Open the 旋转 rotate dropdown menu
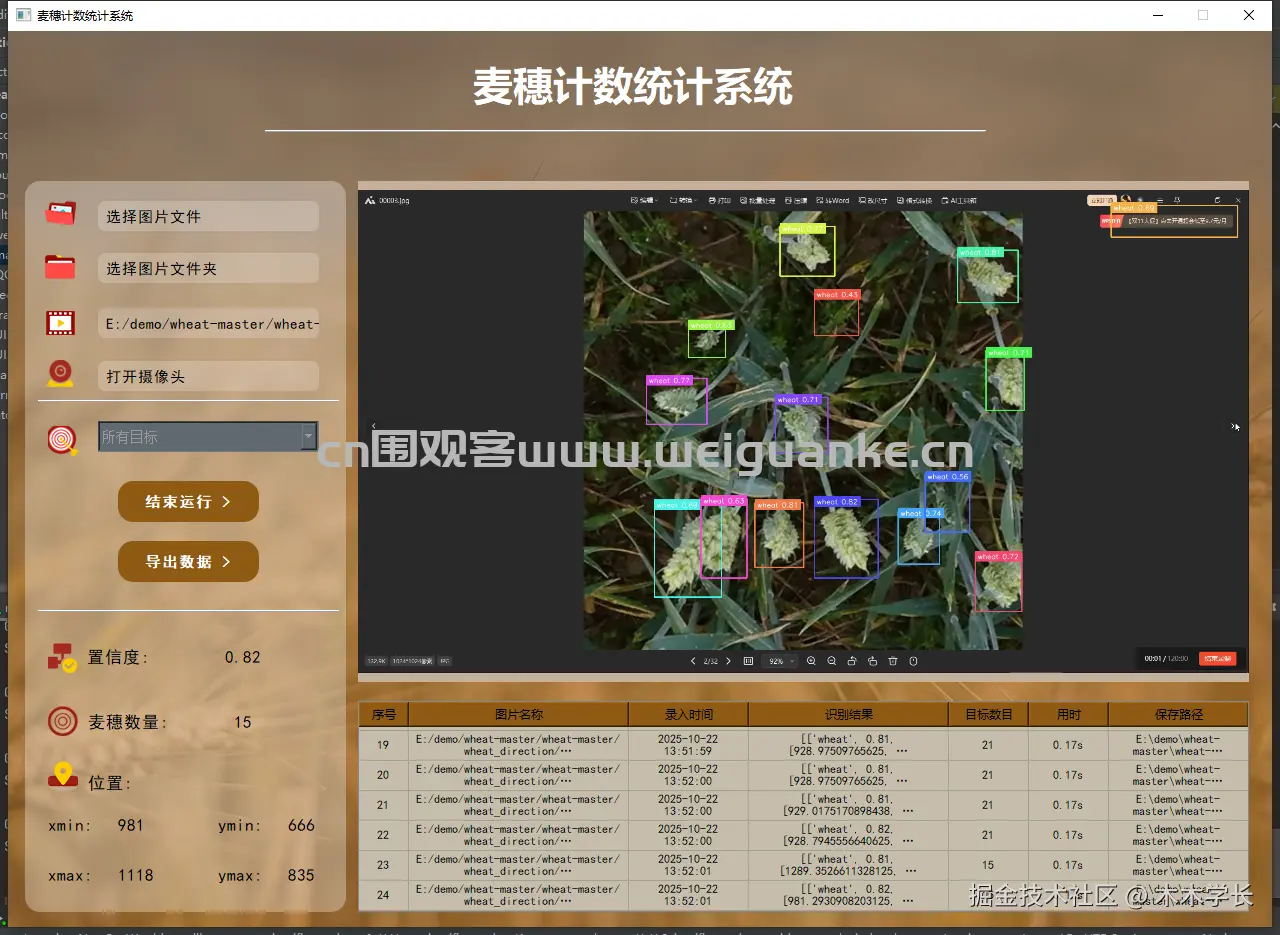1280x935 pixels. [x=683, y=200]
